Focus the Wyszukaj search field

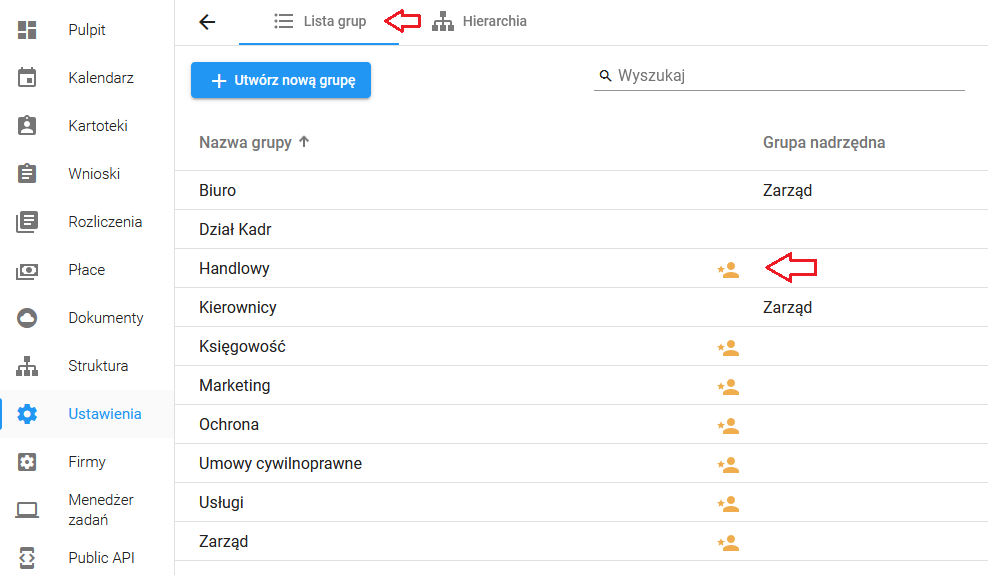[x=779, y=76]
